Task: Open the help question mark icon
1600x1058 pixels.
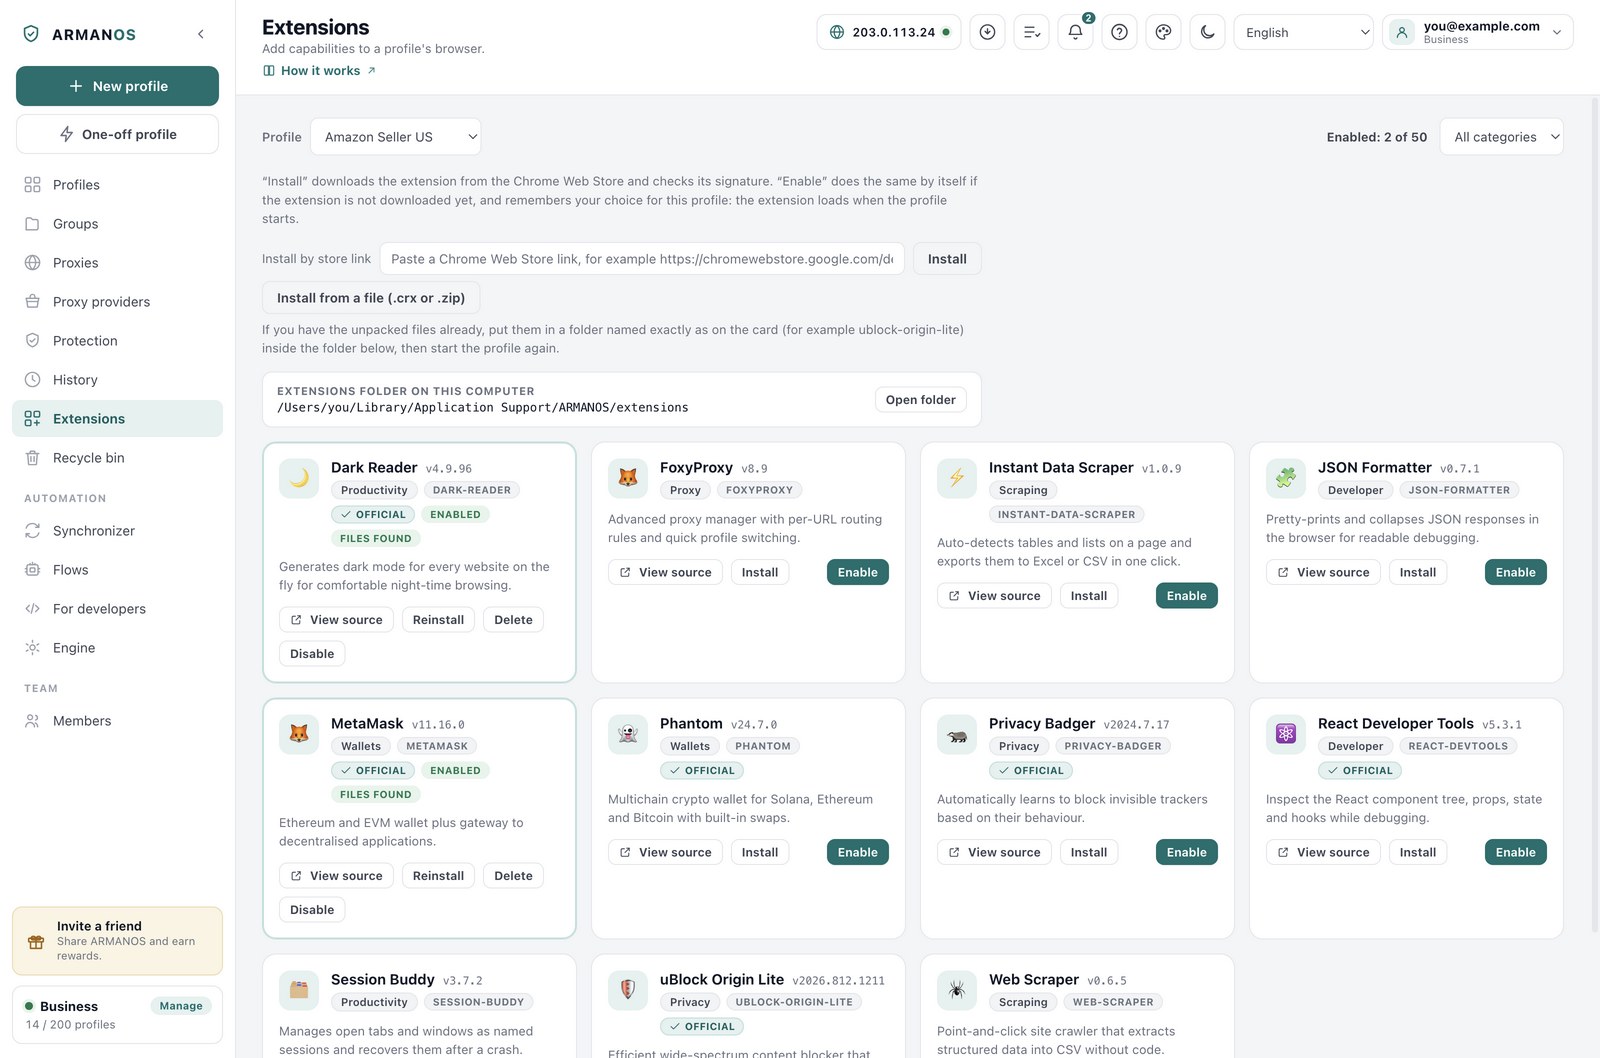Action: tap(1119, 32)
